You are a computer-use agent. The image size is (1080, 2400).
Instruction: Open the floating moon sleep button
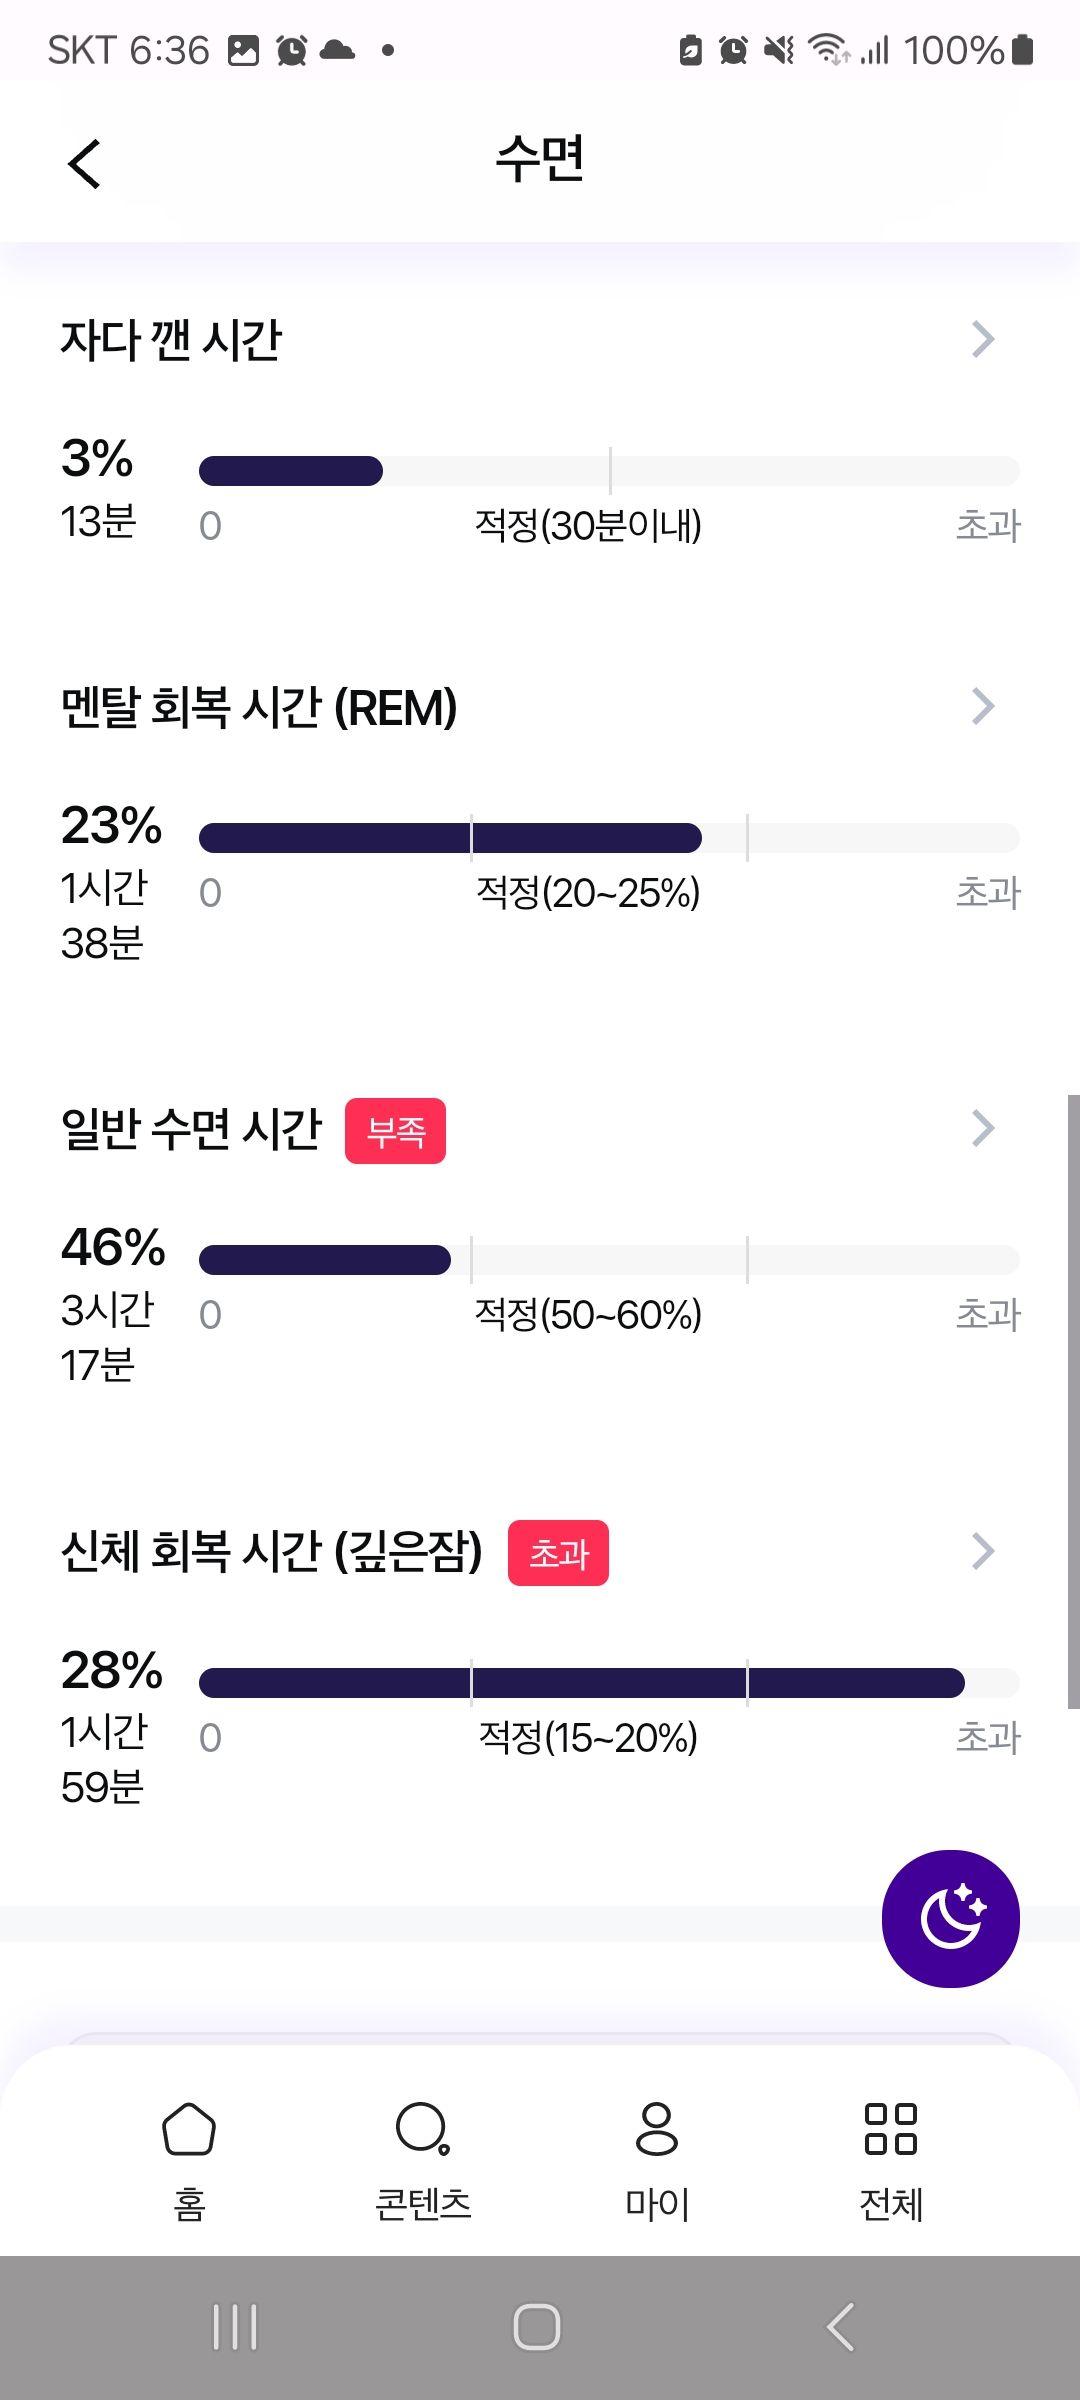point(950,1919)
